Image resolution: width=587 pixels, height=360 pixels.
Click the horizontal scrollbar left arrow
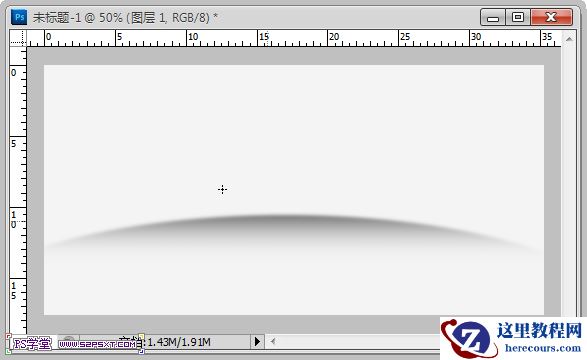pyautogui.click(x=273, y=341)
